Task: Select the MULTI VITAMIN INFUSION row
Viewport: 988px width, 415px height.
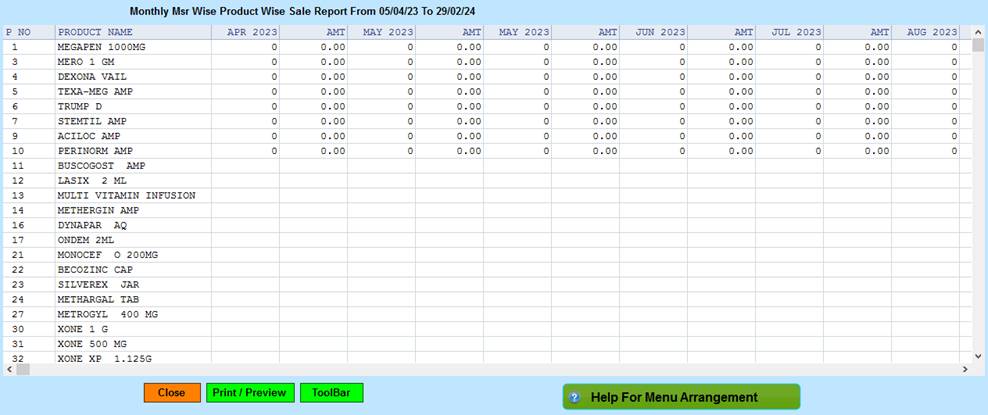Action: (x=126, y=196)
